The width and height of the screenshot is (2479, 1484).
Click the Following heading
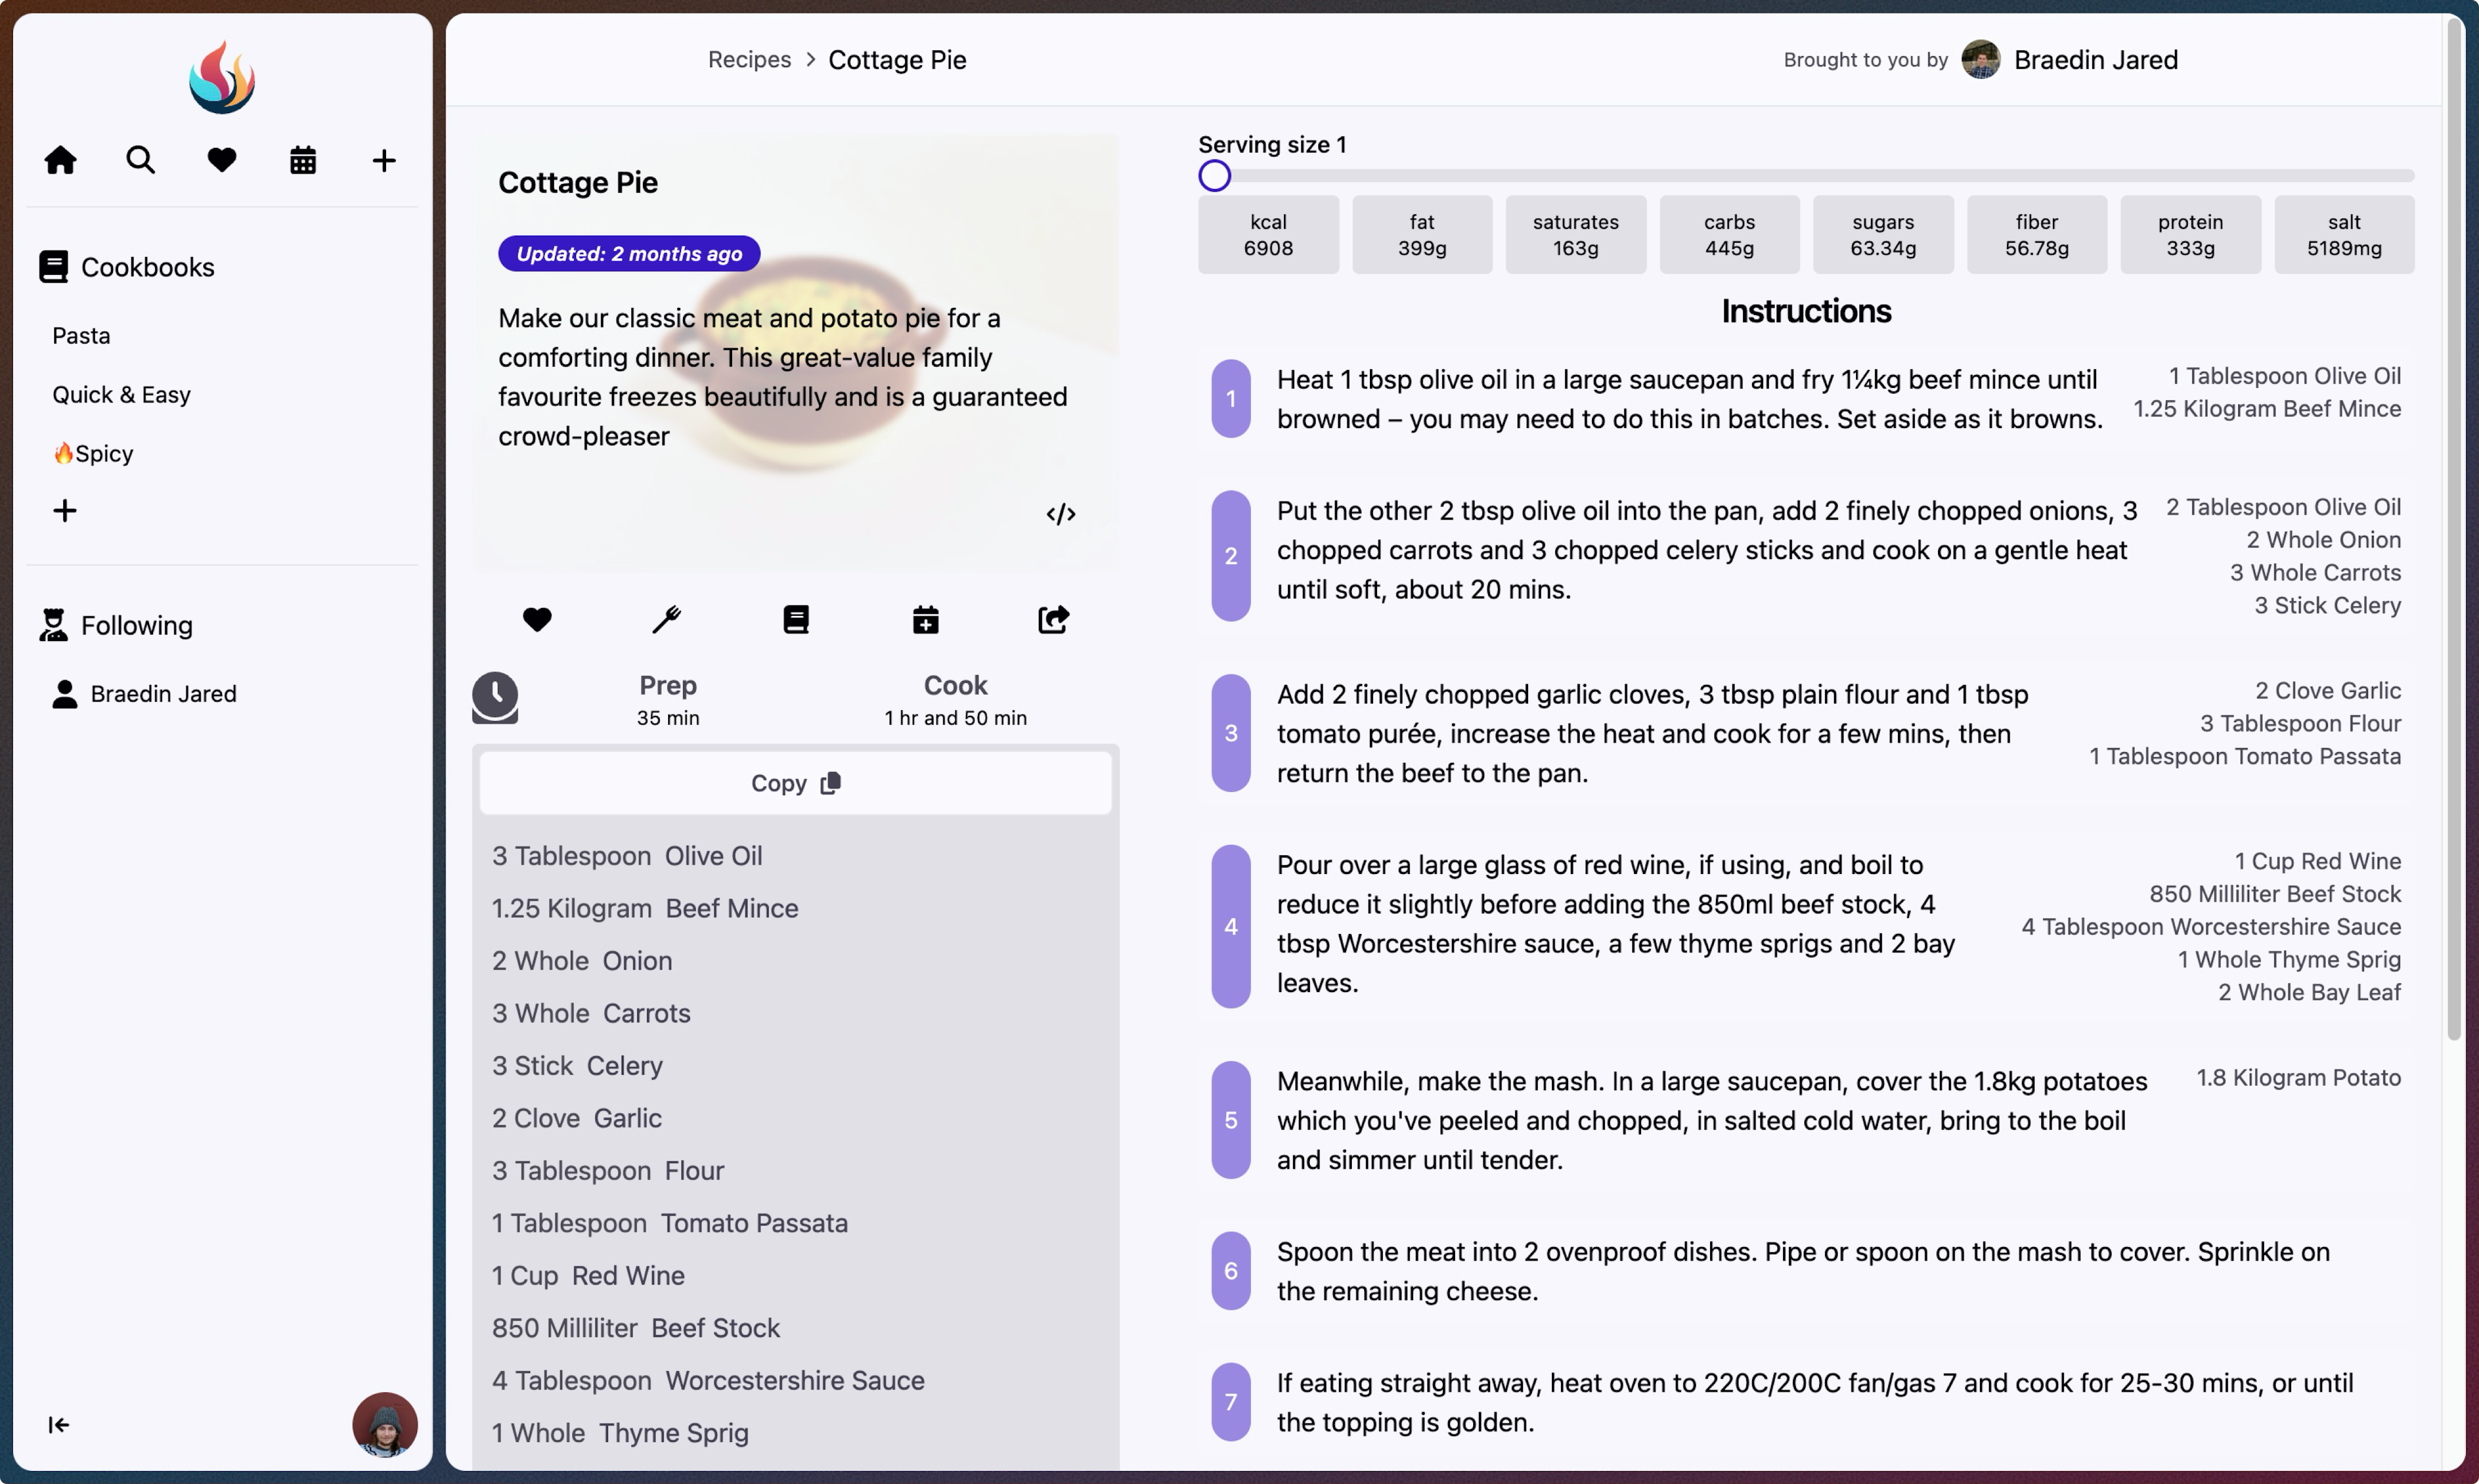pos(137,625)
